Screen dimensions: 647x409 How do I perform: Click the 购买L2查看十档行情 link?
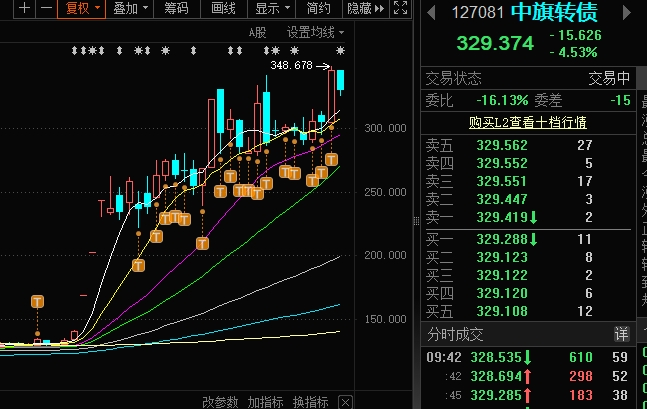528,123
